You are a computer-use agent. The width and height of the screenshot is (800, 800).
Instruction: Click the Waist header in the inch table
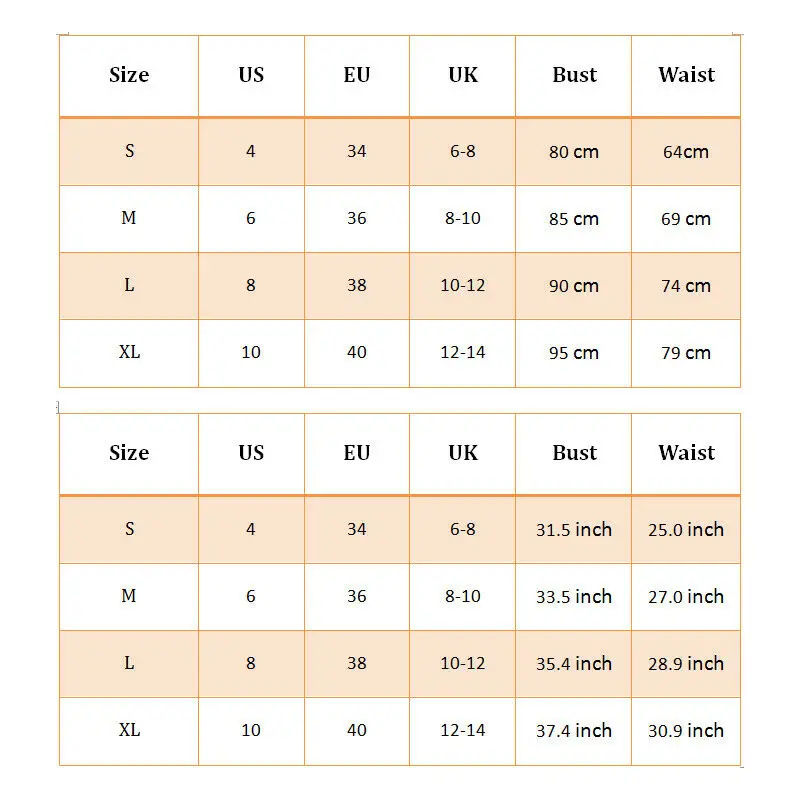coord(686,453)
